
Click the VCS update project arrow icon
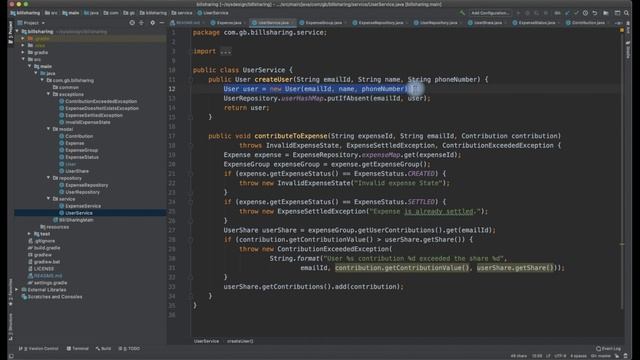click(x=567, y=13)
